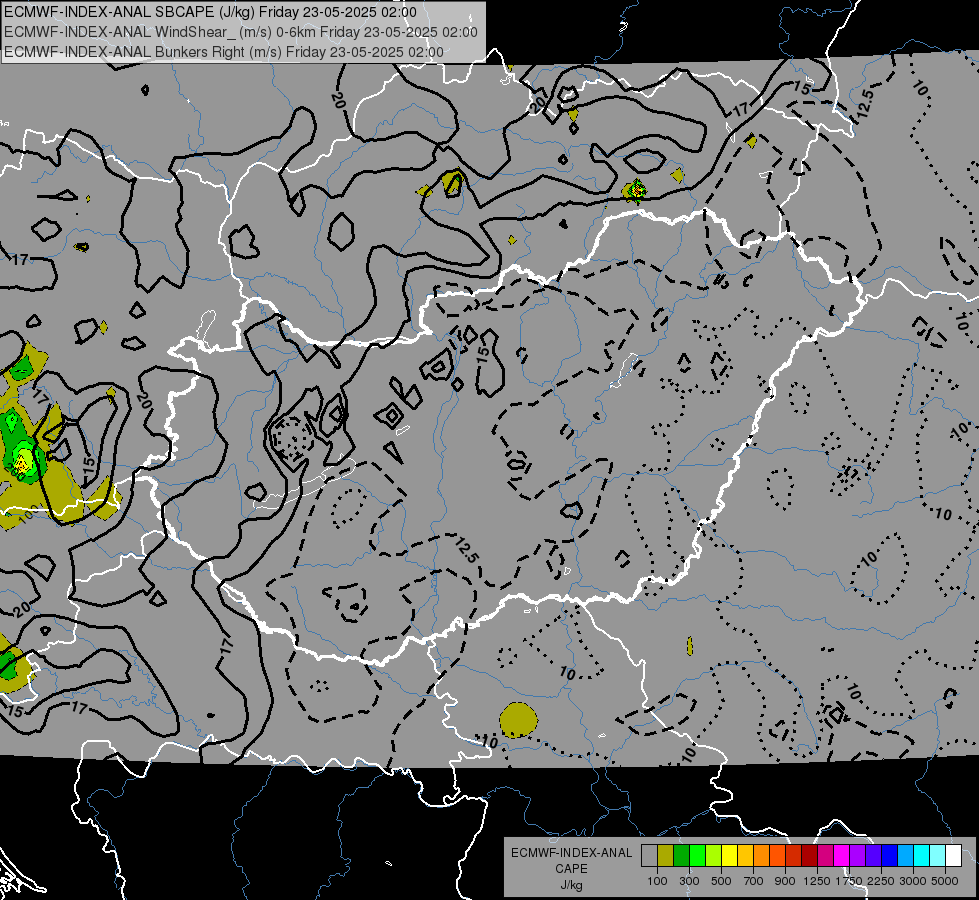Click the grey swatch in the CAPE legend

coord(649,856)
